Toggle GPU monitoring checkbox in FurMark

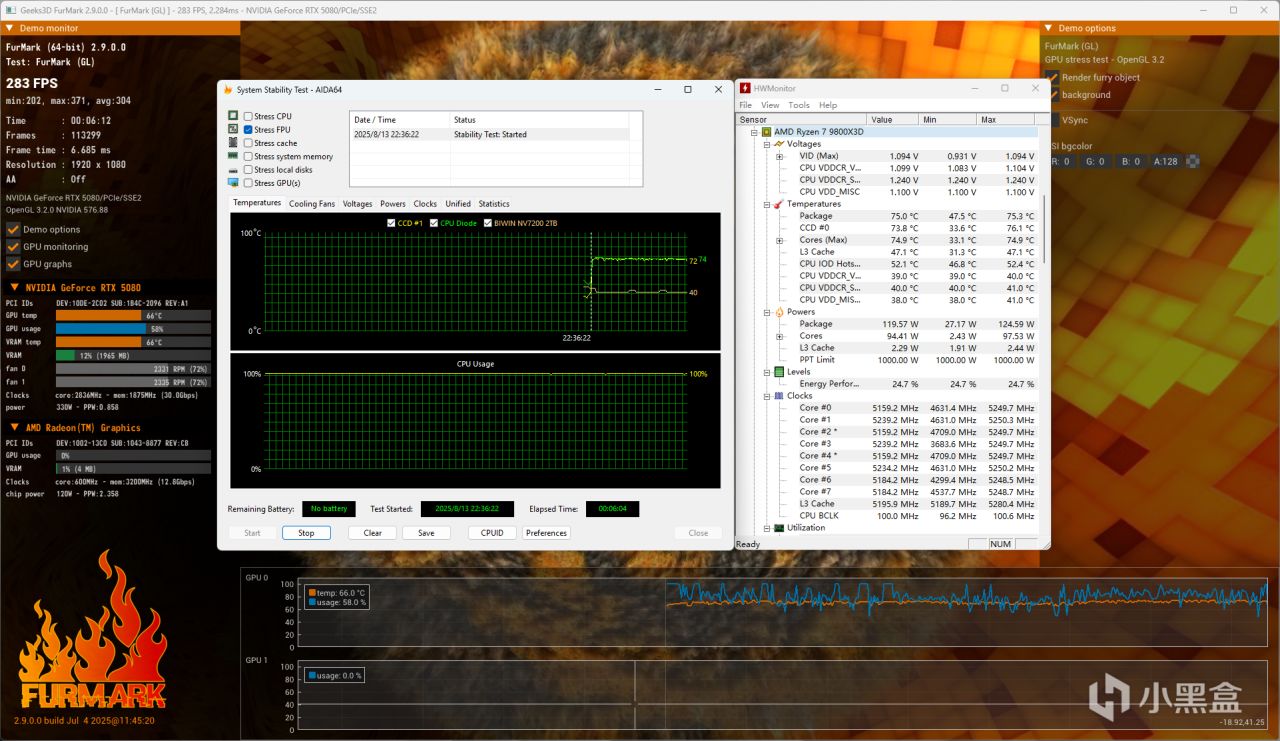pos(13,247)
